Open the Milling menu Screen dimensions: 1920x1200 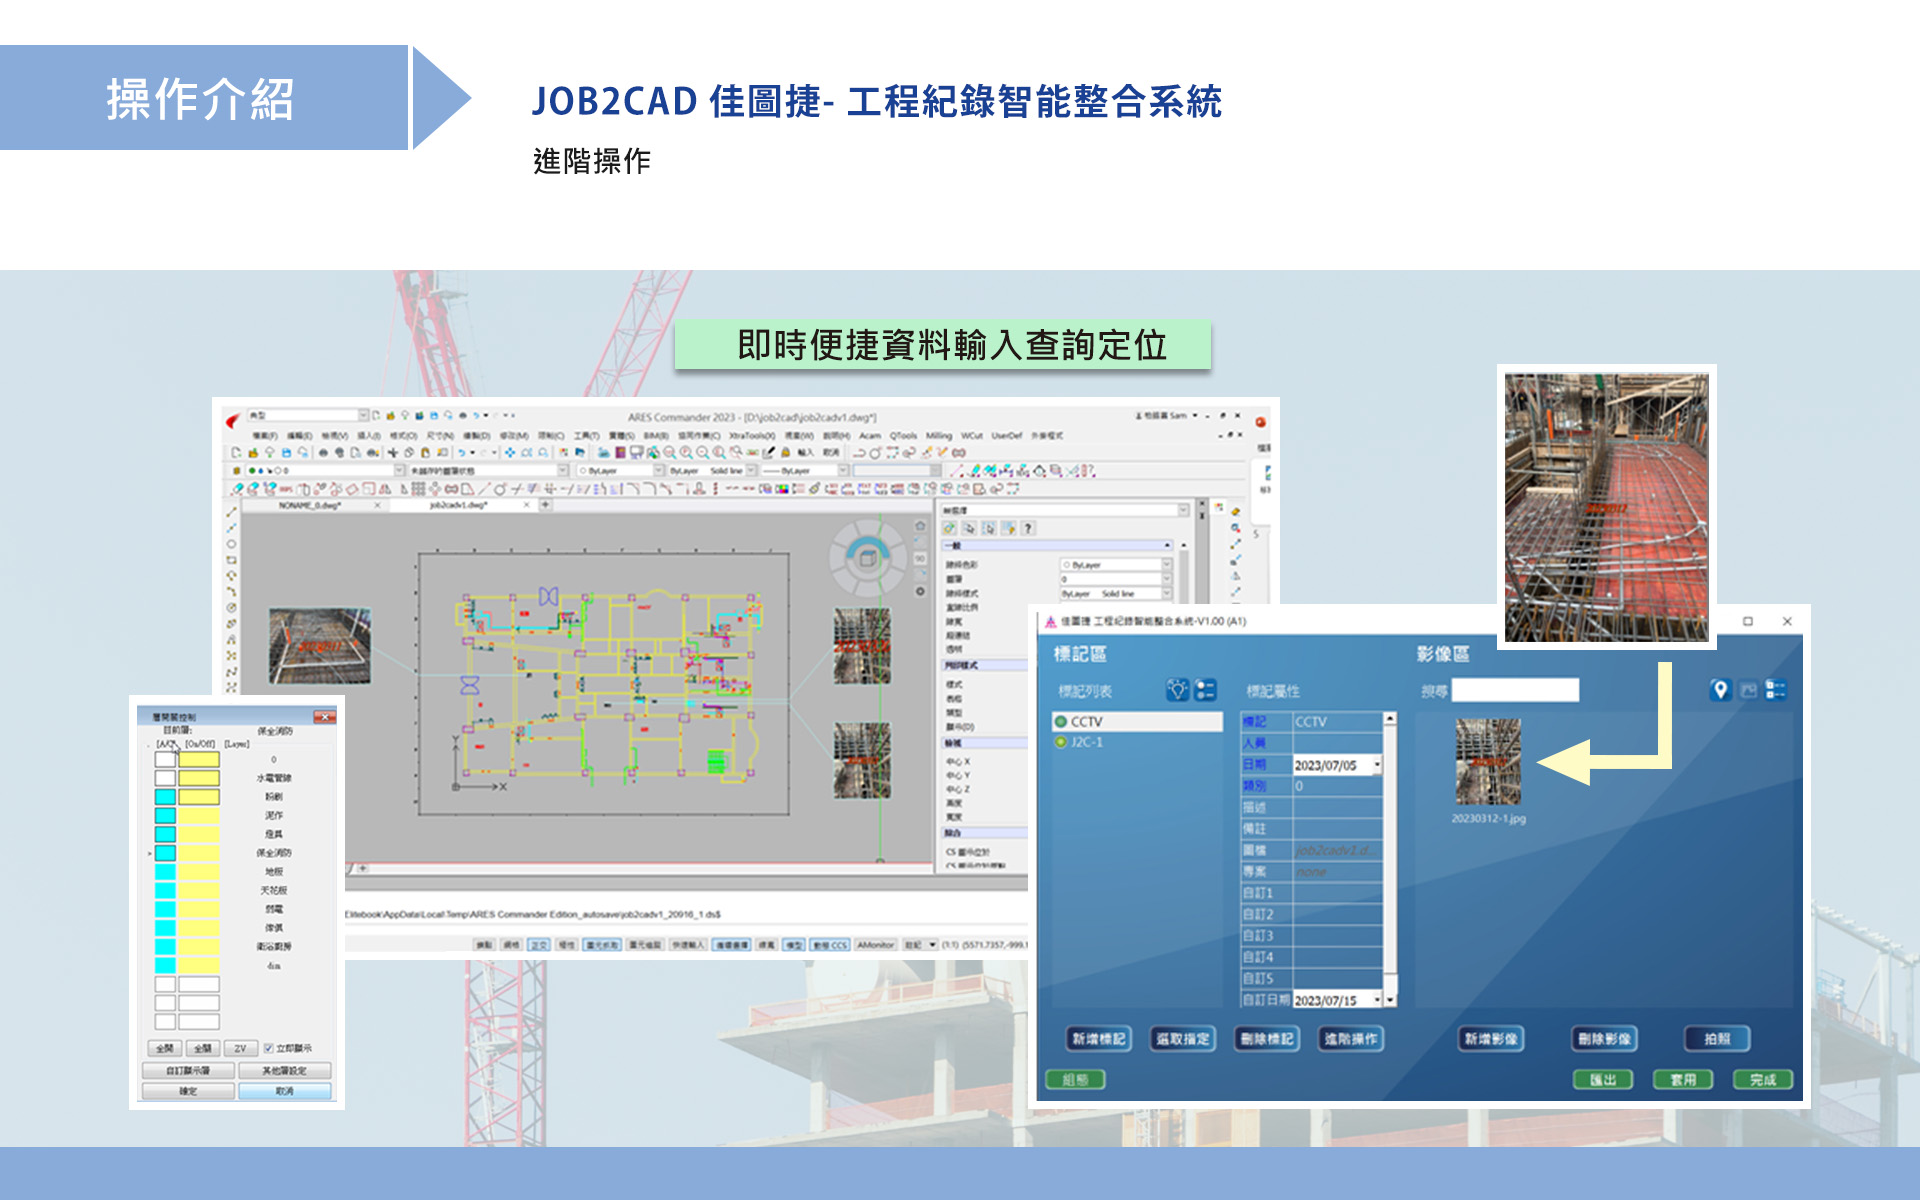pyautogui.click(x=939, y=436)
